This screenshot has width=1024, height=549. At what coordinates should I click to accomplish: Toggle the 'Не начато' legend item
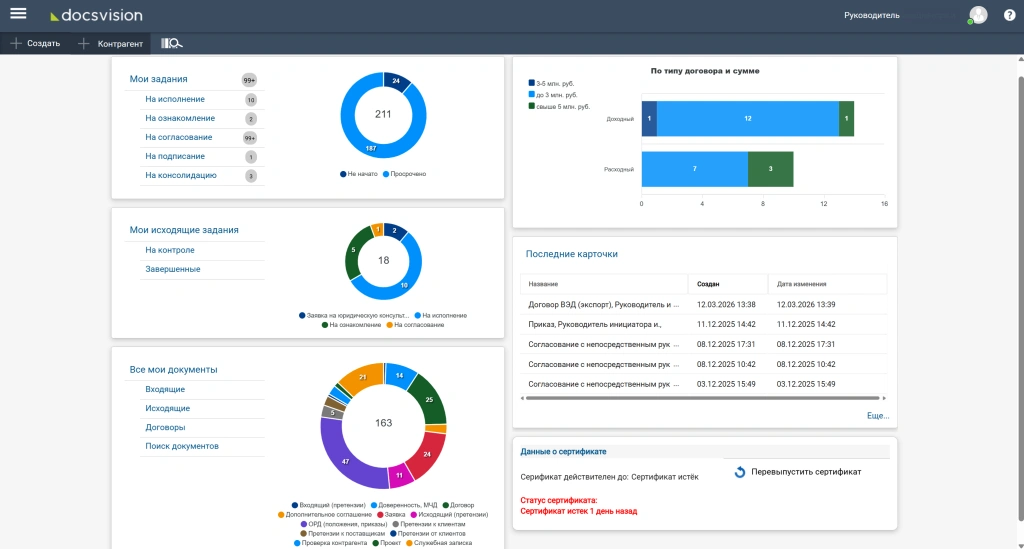358,174
